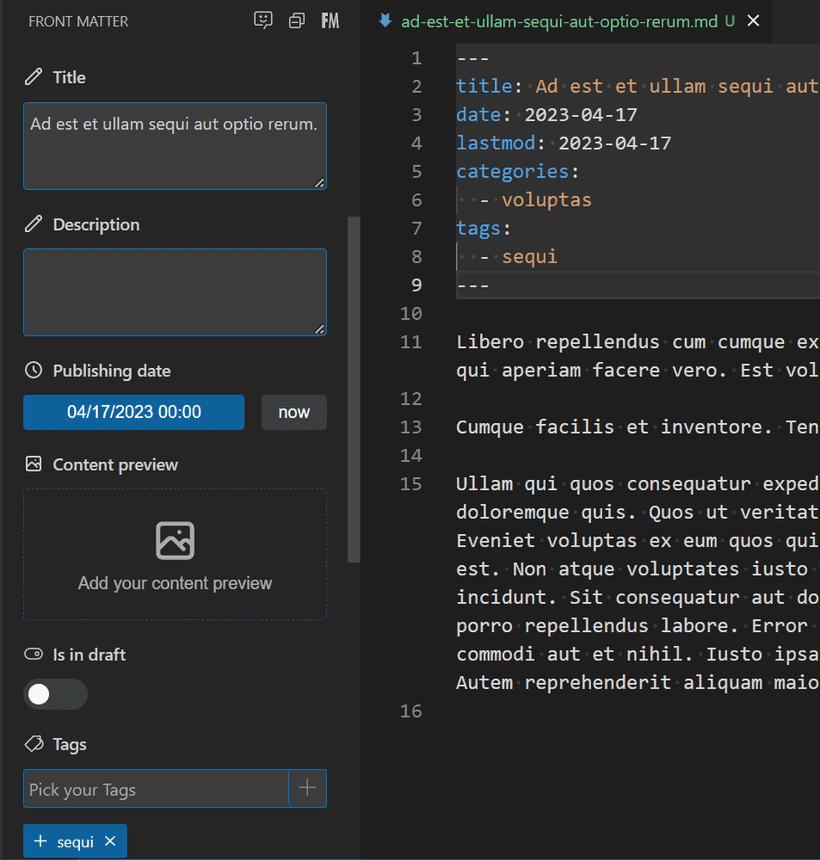Click the Pick your Tags combo box

(155, 789)
